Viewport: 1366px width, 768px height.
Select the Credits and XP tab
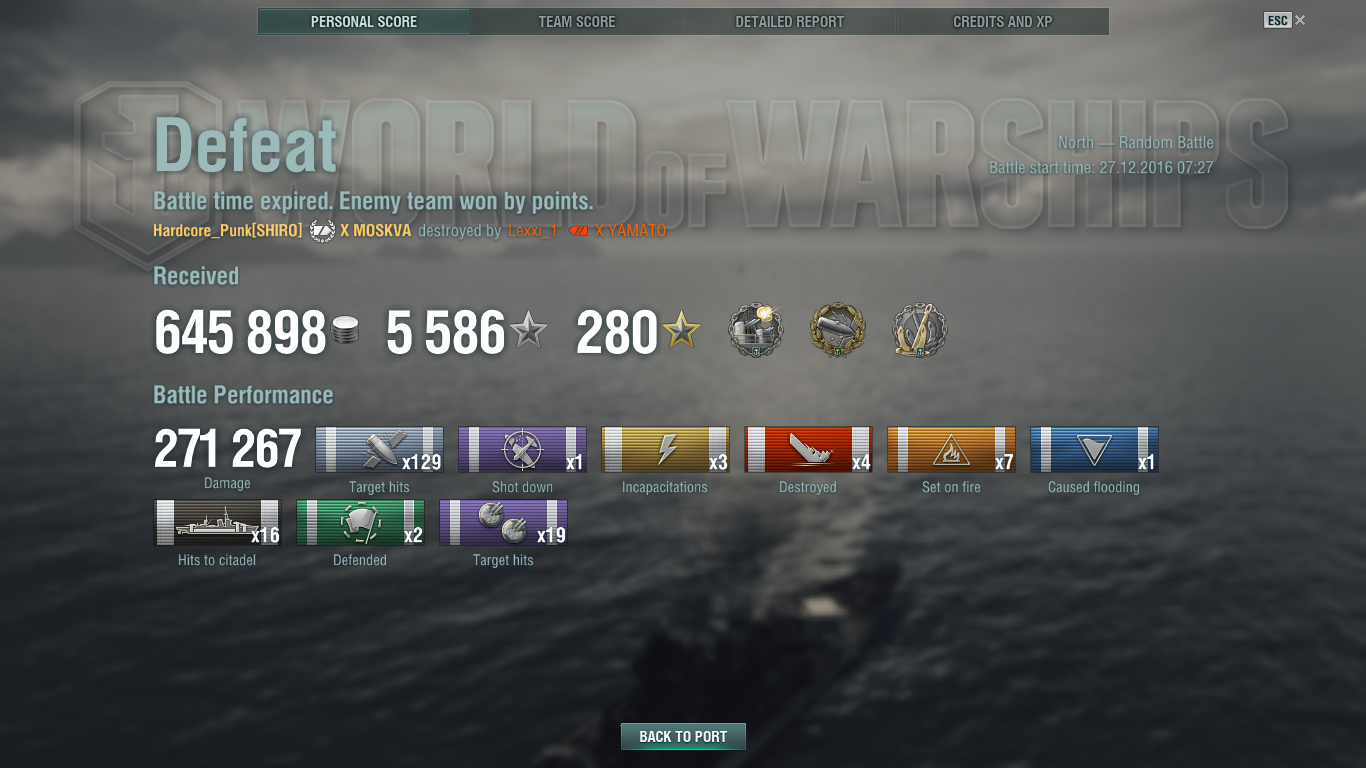coord(1003,21)
